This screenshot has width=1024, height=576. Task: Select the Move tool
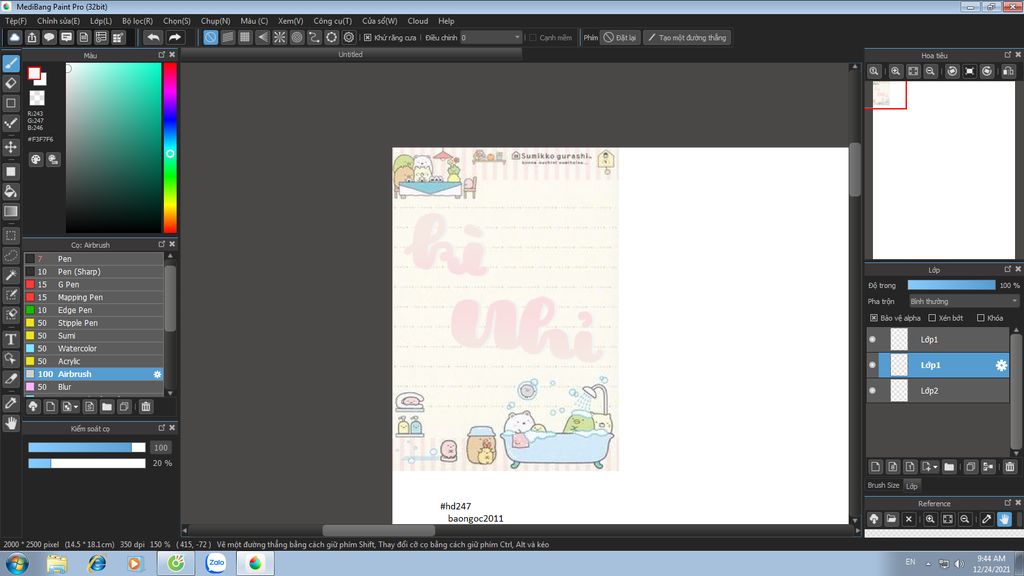pyautogui.click(x=10, y=147)
